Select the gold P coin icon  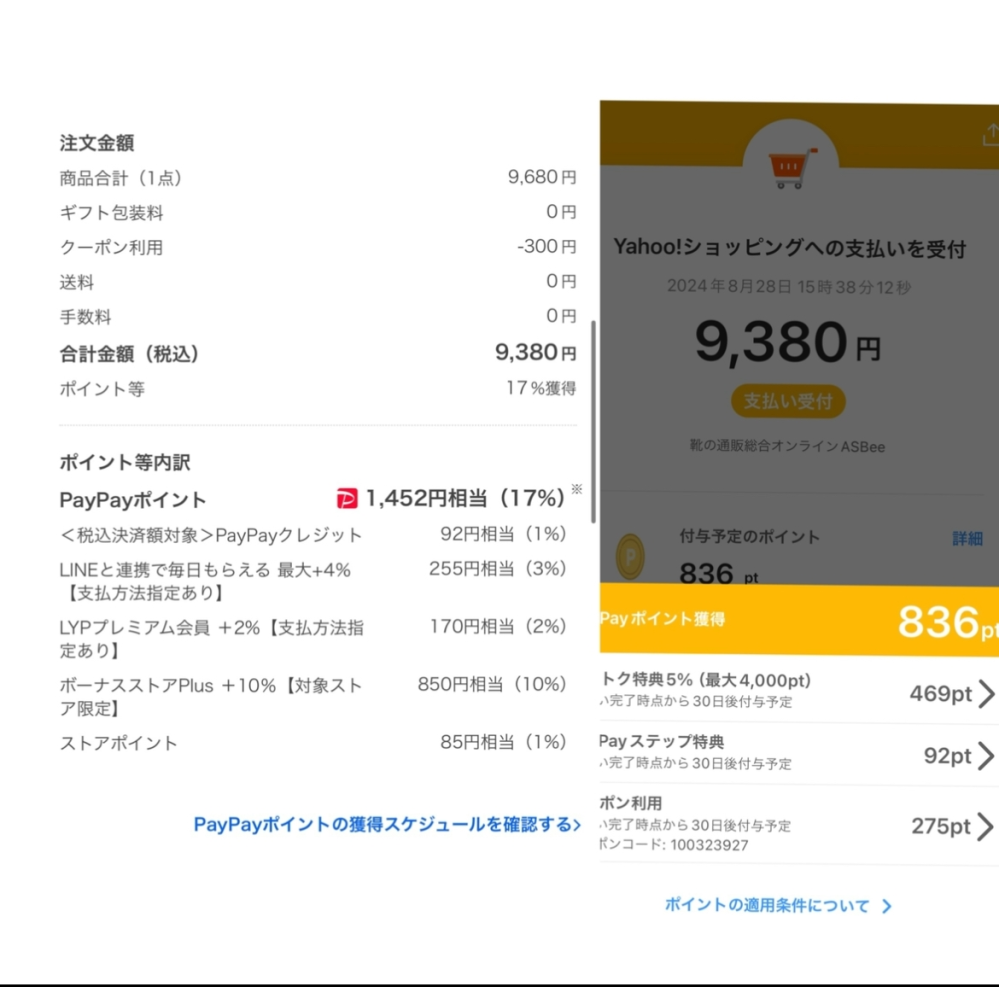click(630, 557)
